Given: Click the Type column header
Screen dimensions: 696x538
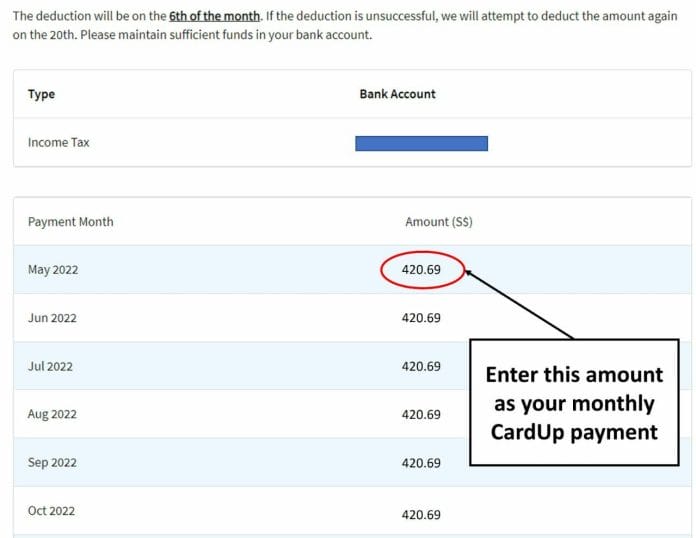Looking at the screenshot, I should (41, 94).
